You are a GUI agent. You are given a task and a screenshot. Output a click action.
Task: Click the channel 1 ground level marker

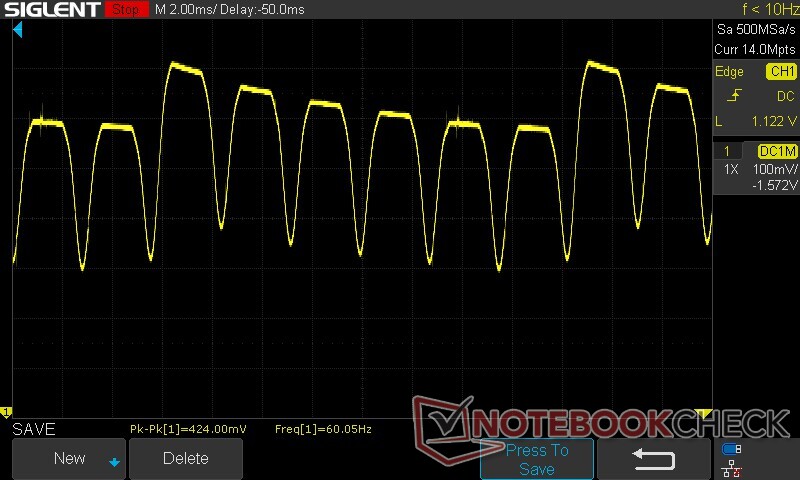[6, 412]
